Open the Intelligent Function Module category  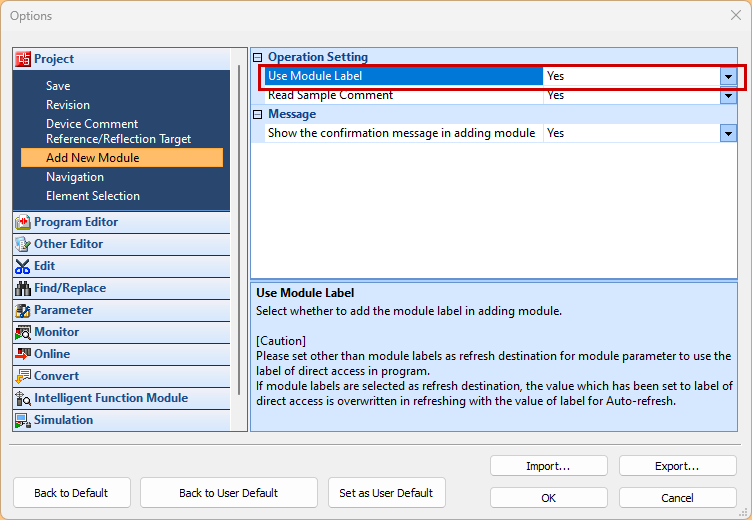[110, 398]
